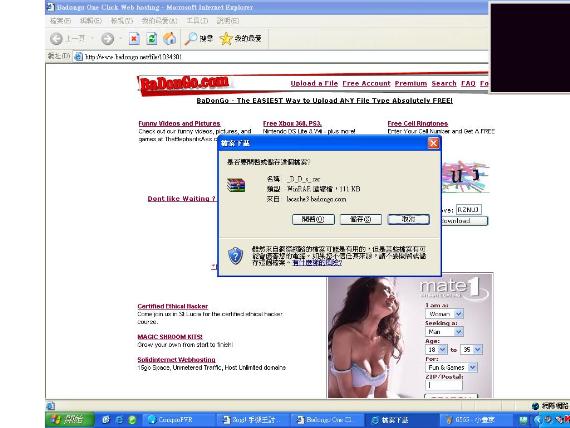Open the Favorites (我的最愛) menu
The image size is (570, 428).
click(x=160, y=21)
